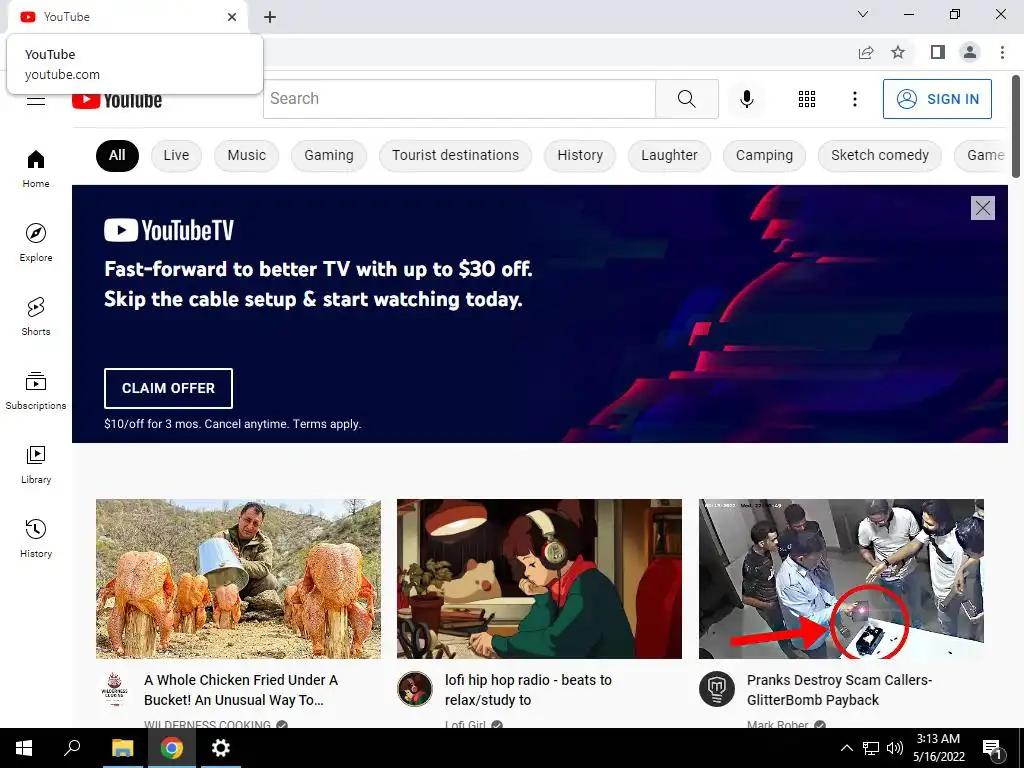Screen dimensions: 1024x768
Task: Open the hamburger guide menu
Action: (x=36, y=100)
